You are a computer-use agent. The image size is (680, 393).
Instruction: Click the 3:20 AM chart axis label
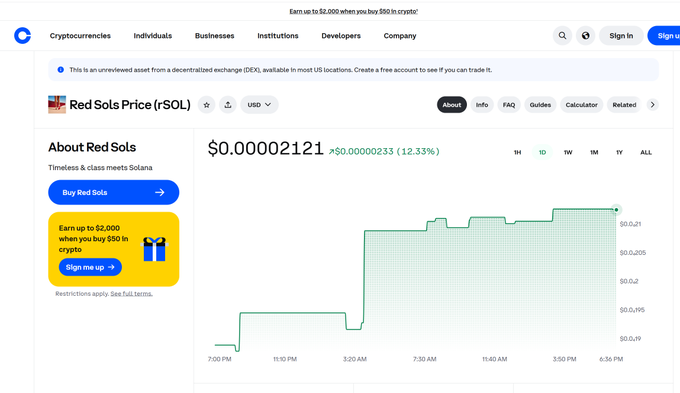[355, 359]
